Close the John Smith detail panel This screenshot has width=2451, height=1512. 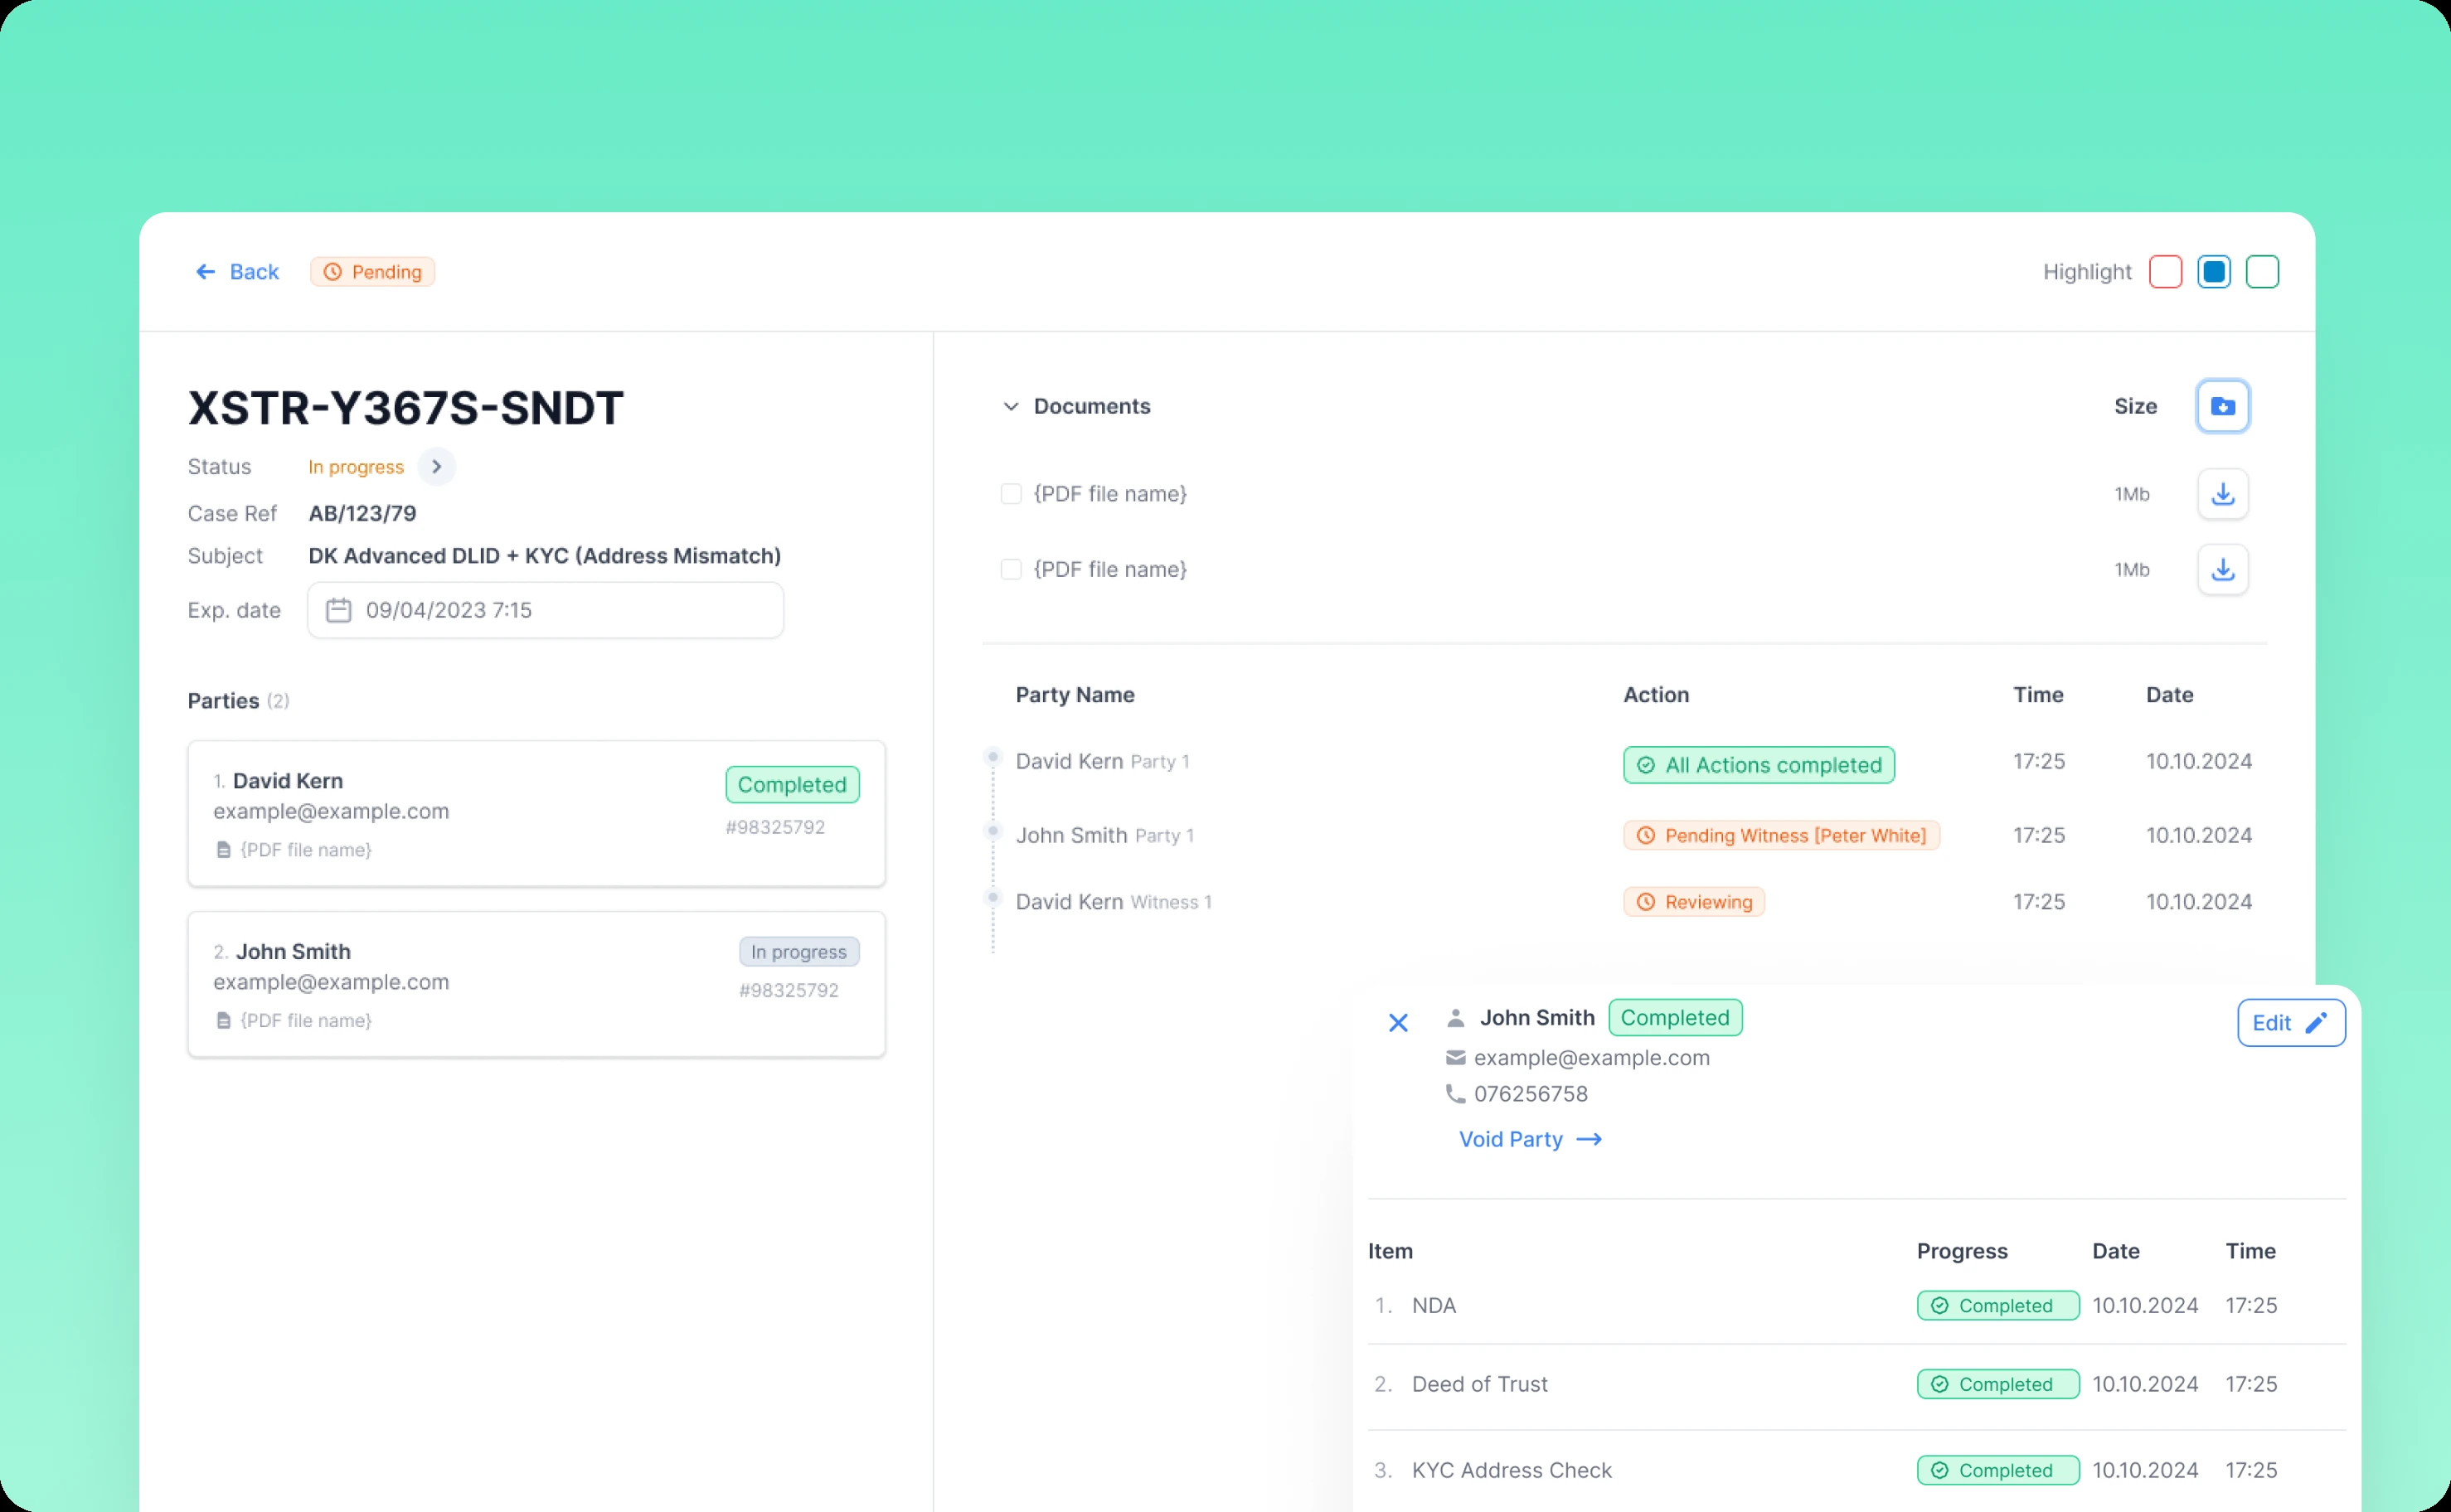[x=1398, y=1022]
